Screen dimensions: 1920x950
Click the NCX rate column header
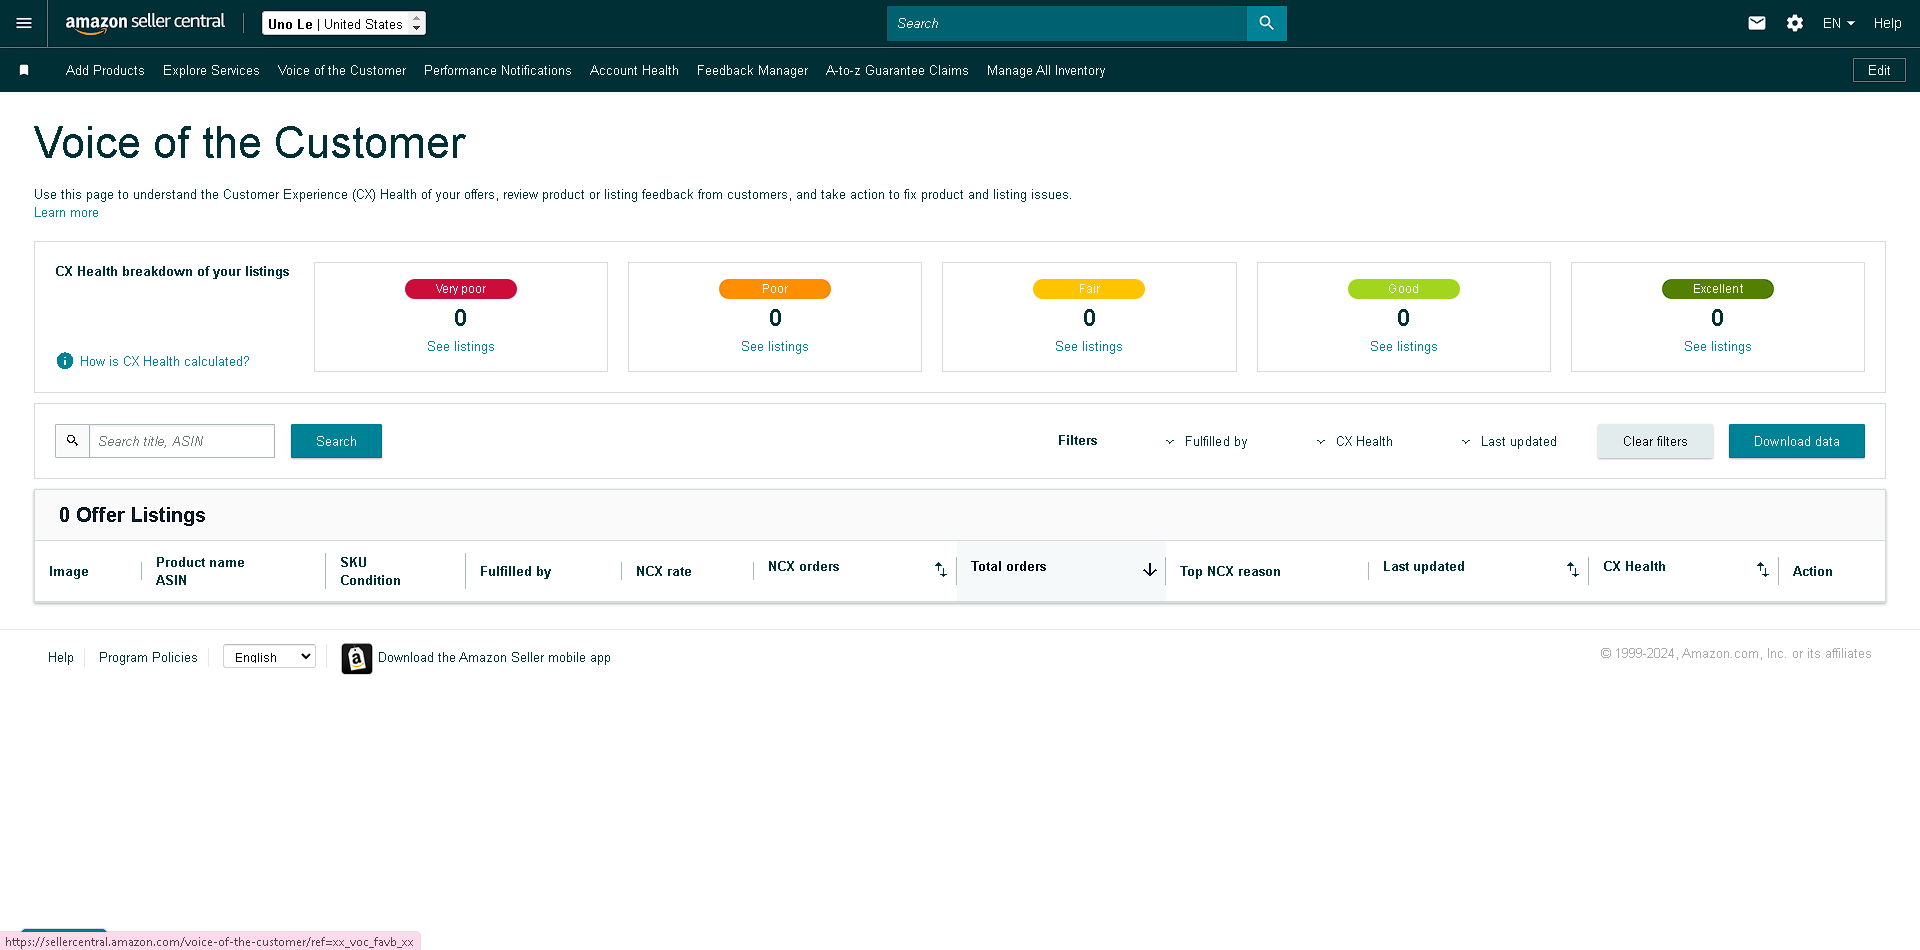[x=664, y=572]
